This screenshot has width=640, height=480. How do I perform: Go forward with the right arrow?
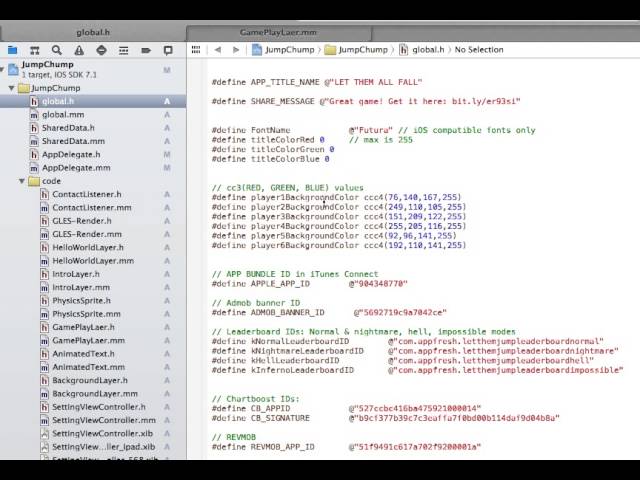[x=236, y=50]
